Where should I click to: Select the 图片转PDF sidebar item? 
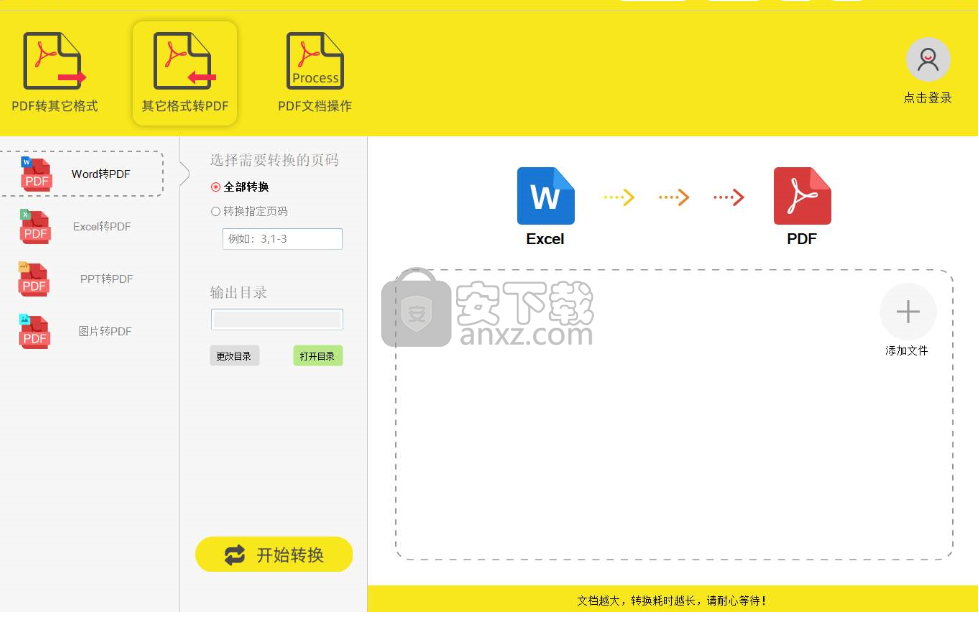pyautogui.click(x=82, y=331)
